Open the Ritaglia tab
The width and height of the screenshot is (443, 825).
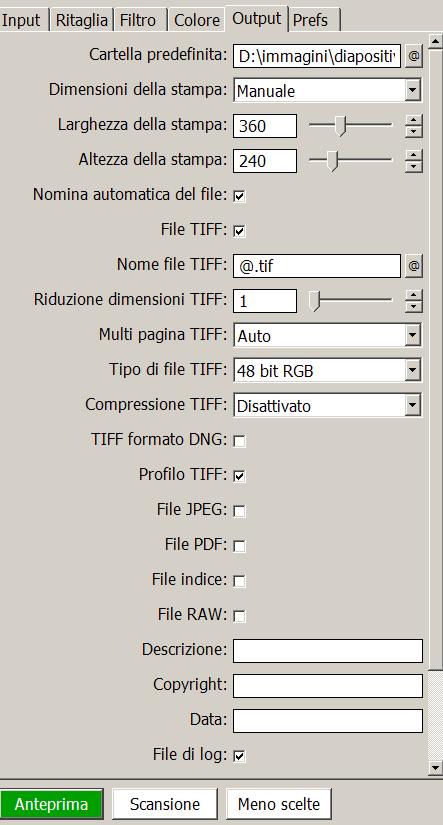82,21
